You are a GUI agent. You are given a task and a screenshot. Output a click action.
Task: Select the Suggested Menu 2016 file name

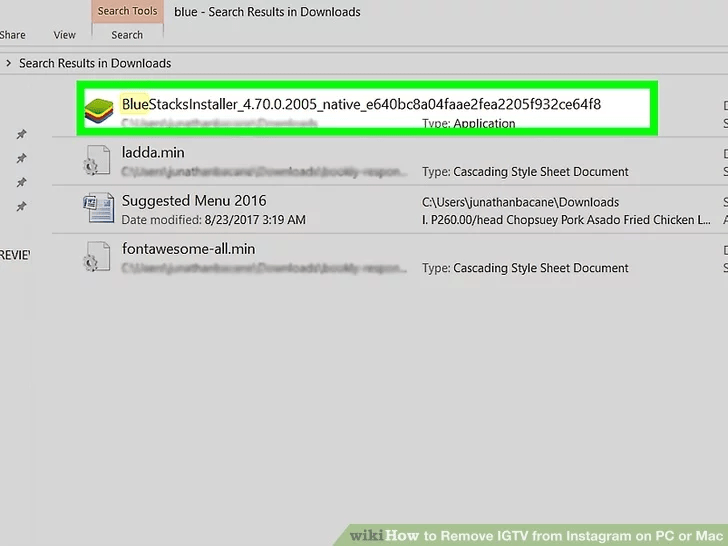coord(194,201)
